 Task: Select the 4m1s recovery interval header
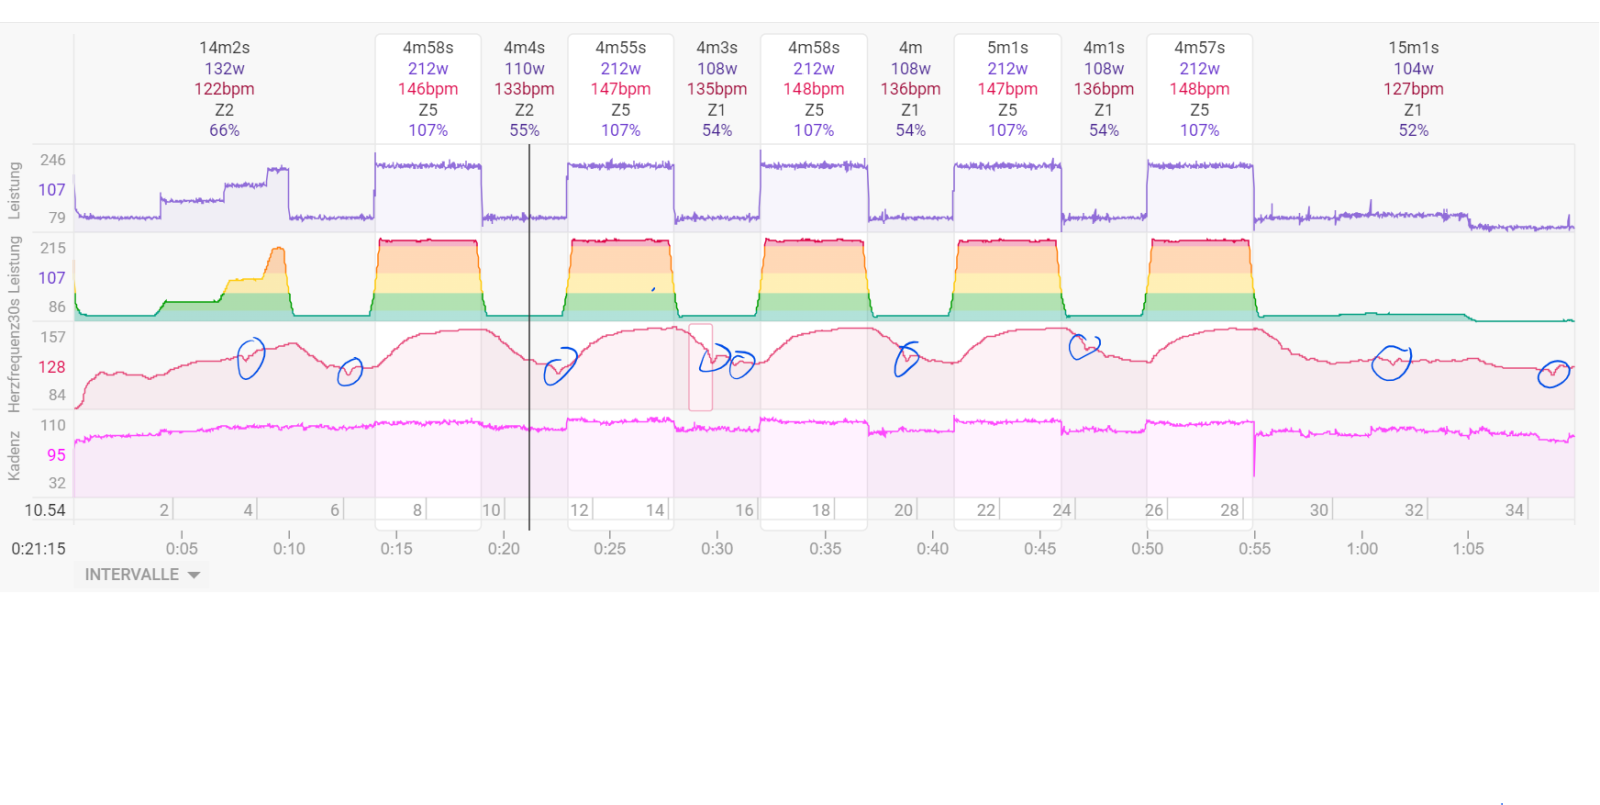click(x=1104, y=89)
